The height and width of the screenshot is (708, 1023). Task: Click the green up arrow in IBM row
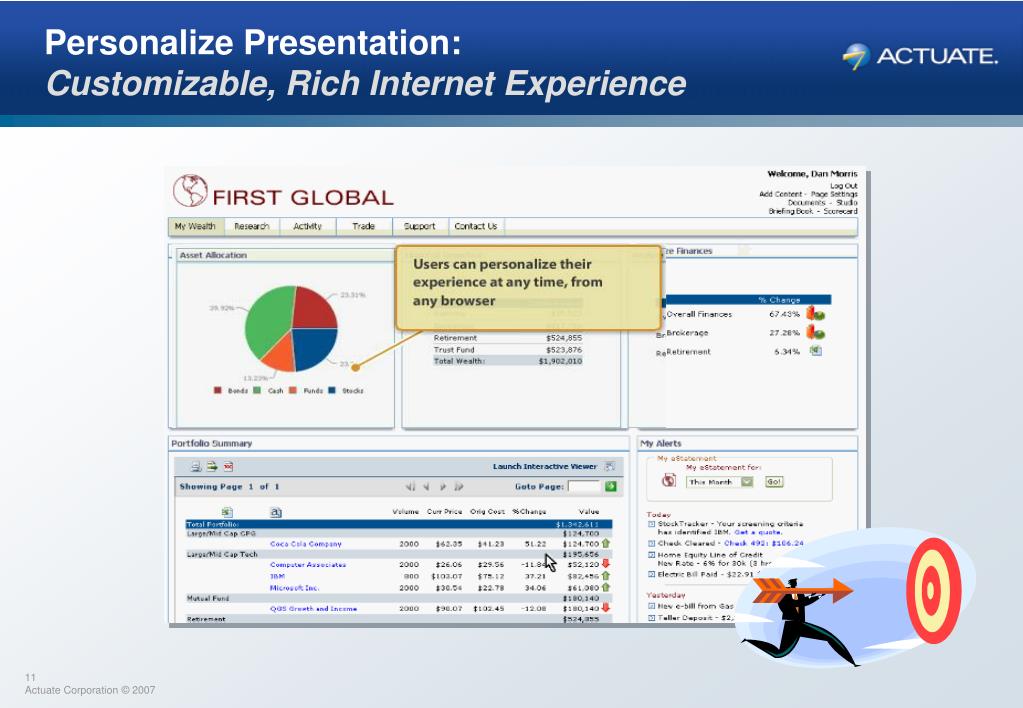(x=605, y=576)
